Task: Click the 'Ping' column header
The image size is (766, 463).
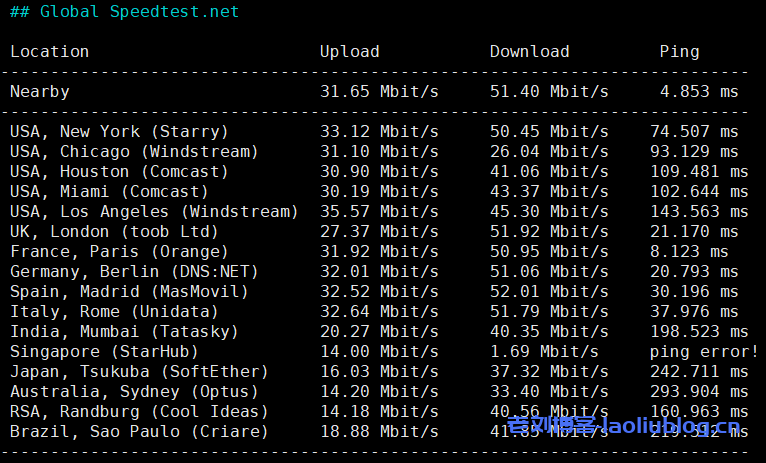Action: [x=679, y=52]
